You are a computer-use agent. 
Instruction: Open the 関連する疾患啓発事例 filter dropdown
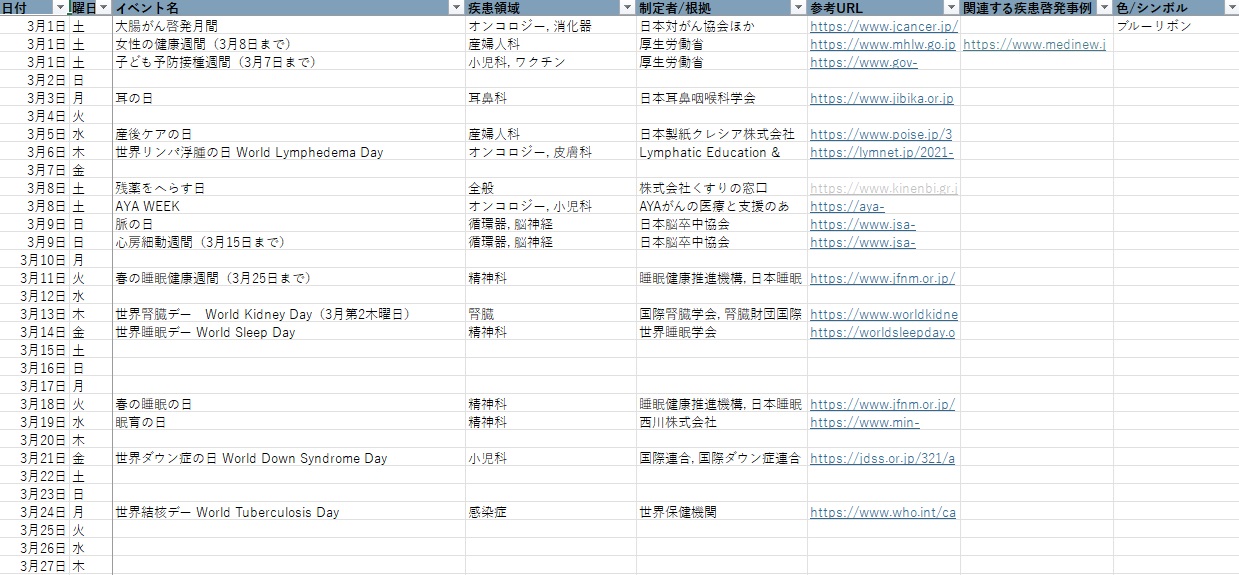click(x=1103, y=8)
